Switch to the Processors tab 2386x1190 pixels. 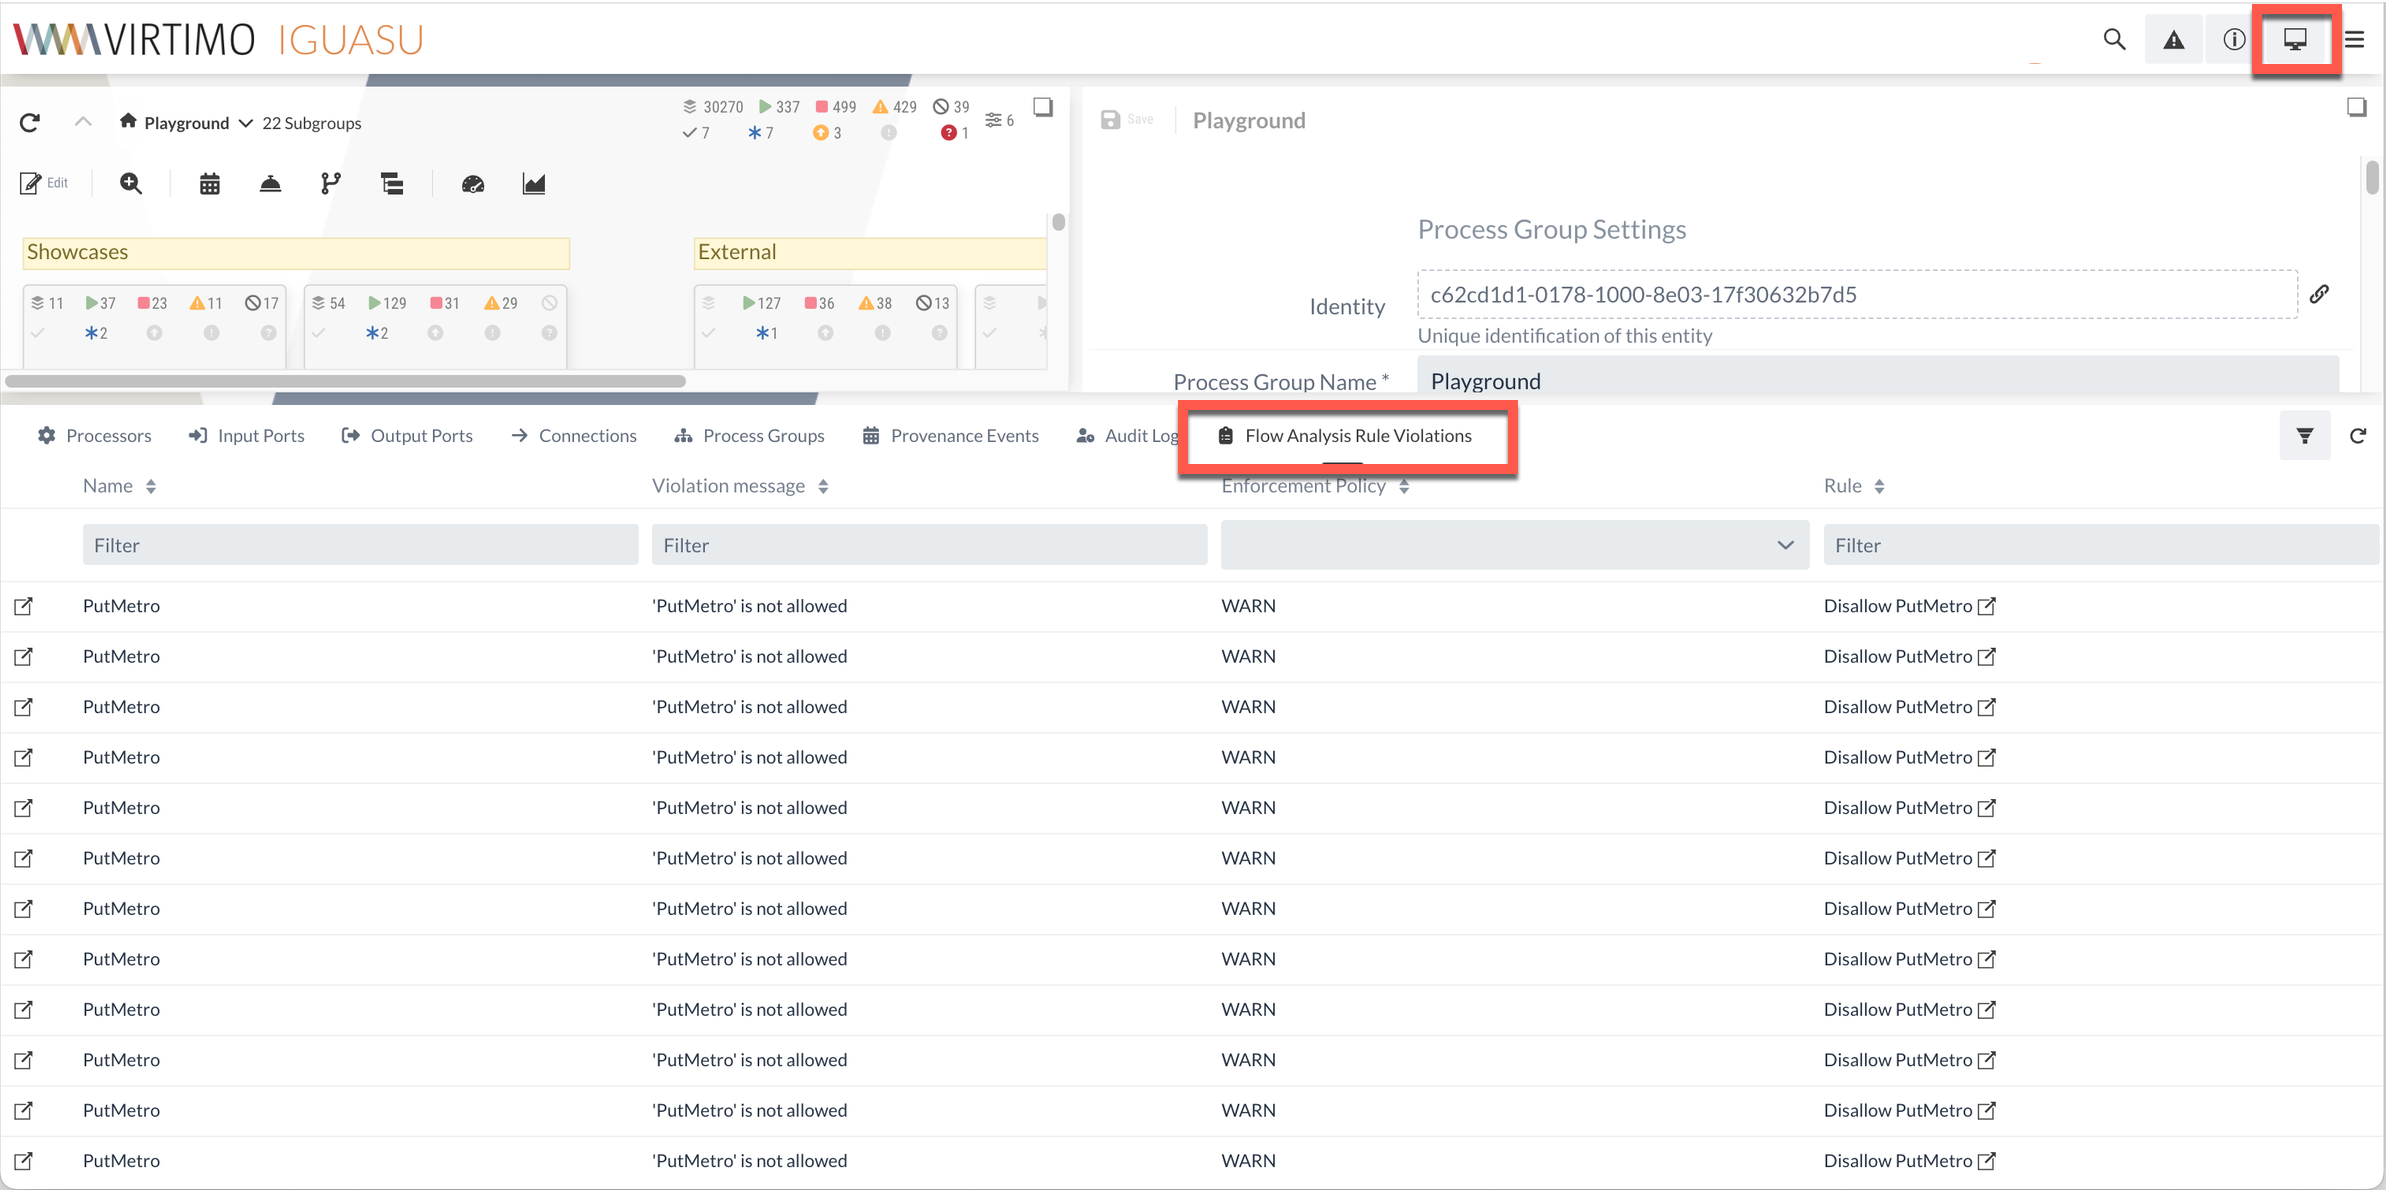[95, 436]
